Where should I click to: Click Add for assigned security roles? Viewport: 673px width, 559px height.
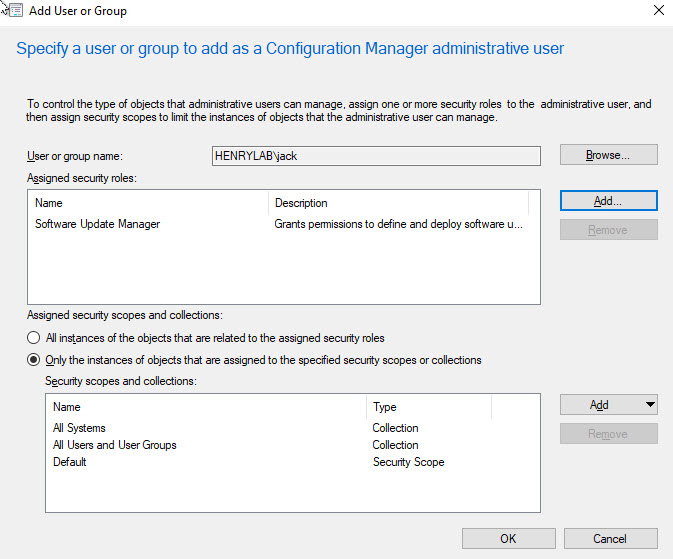pos(608,201)
